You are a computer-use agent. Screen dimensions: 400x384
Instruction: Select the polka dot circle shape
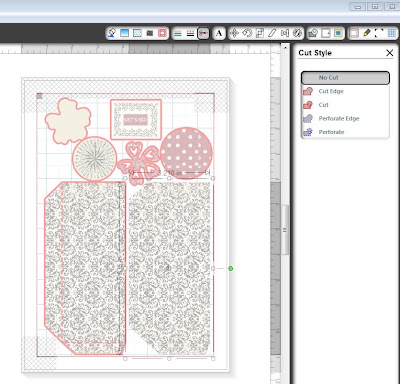(x=186, y=153)
